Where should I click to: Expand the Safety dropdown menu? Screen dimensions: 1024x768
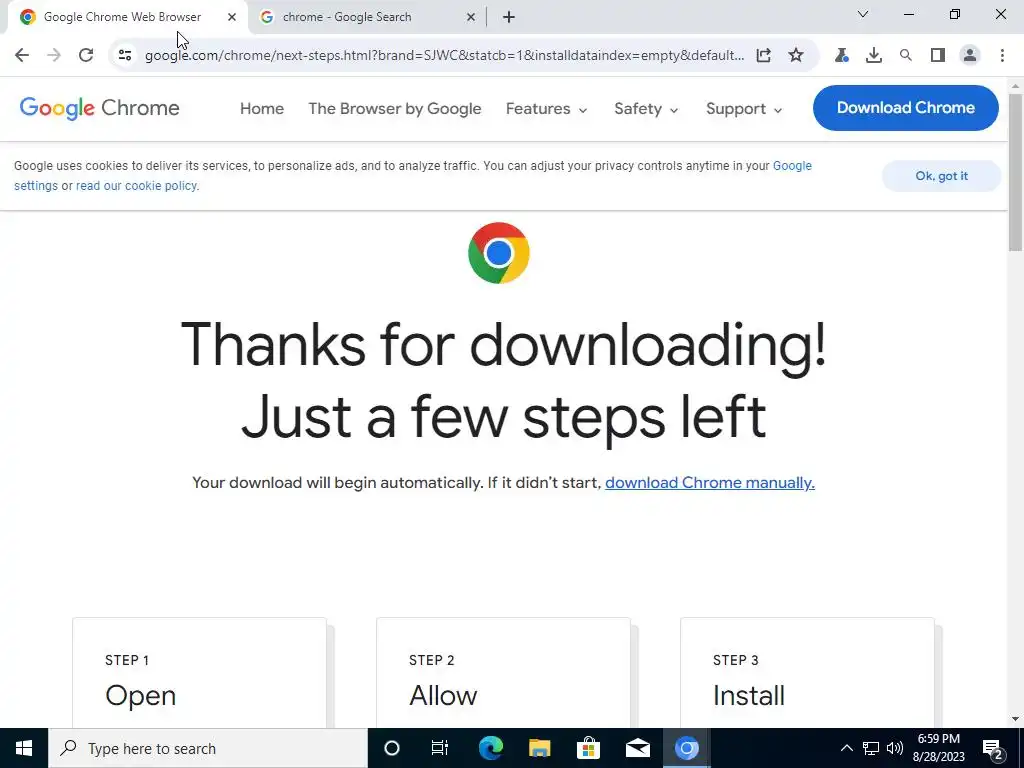[x=646, y=108]
